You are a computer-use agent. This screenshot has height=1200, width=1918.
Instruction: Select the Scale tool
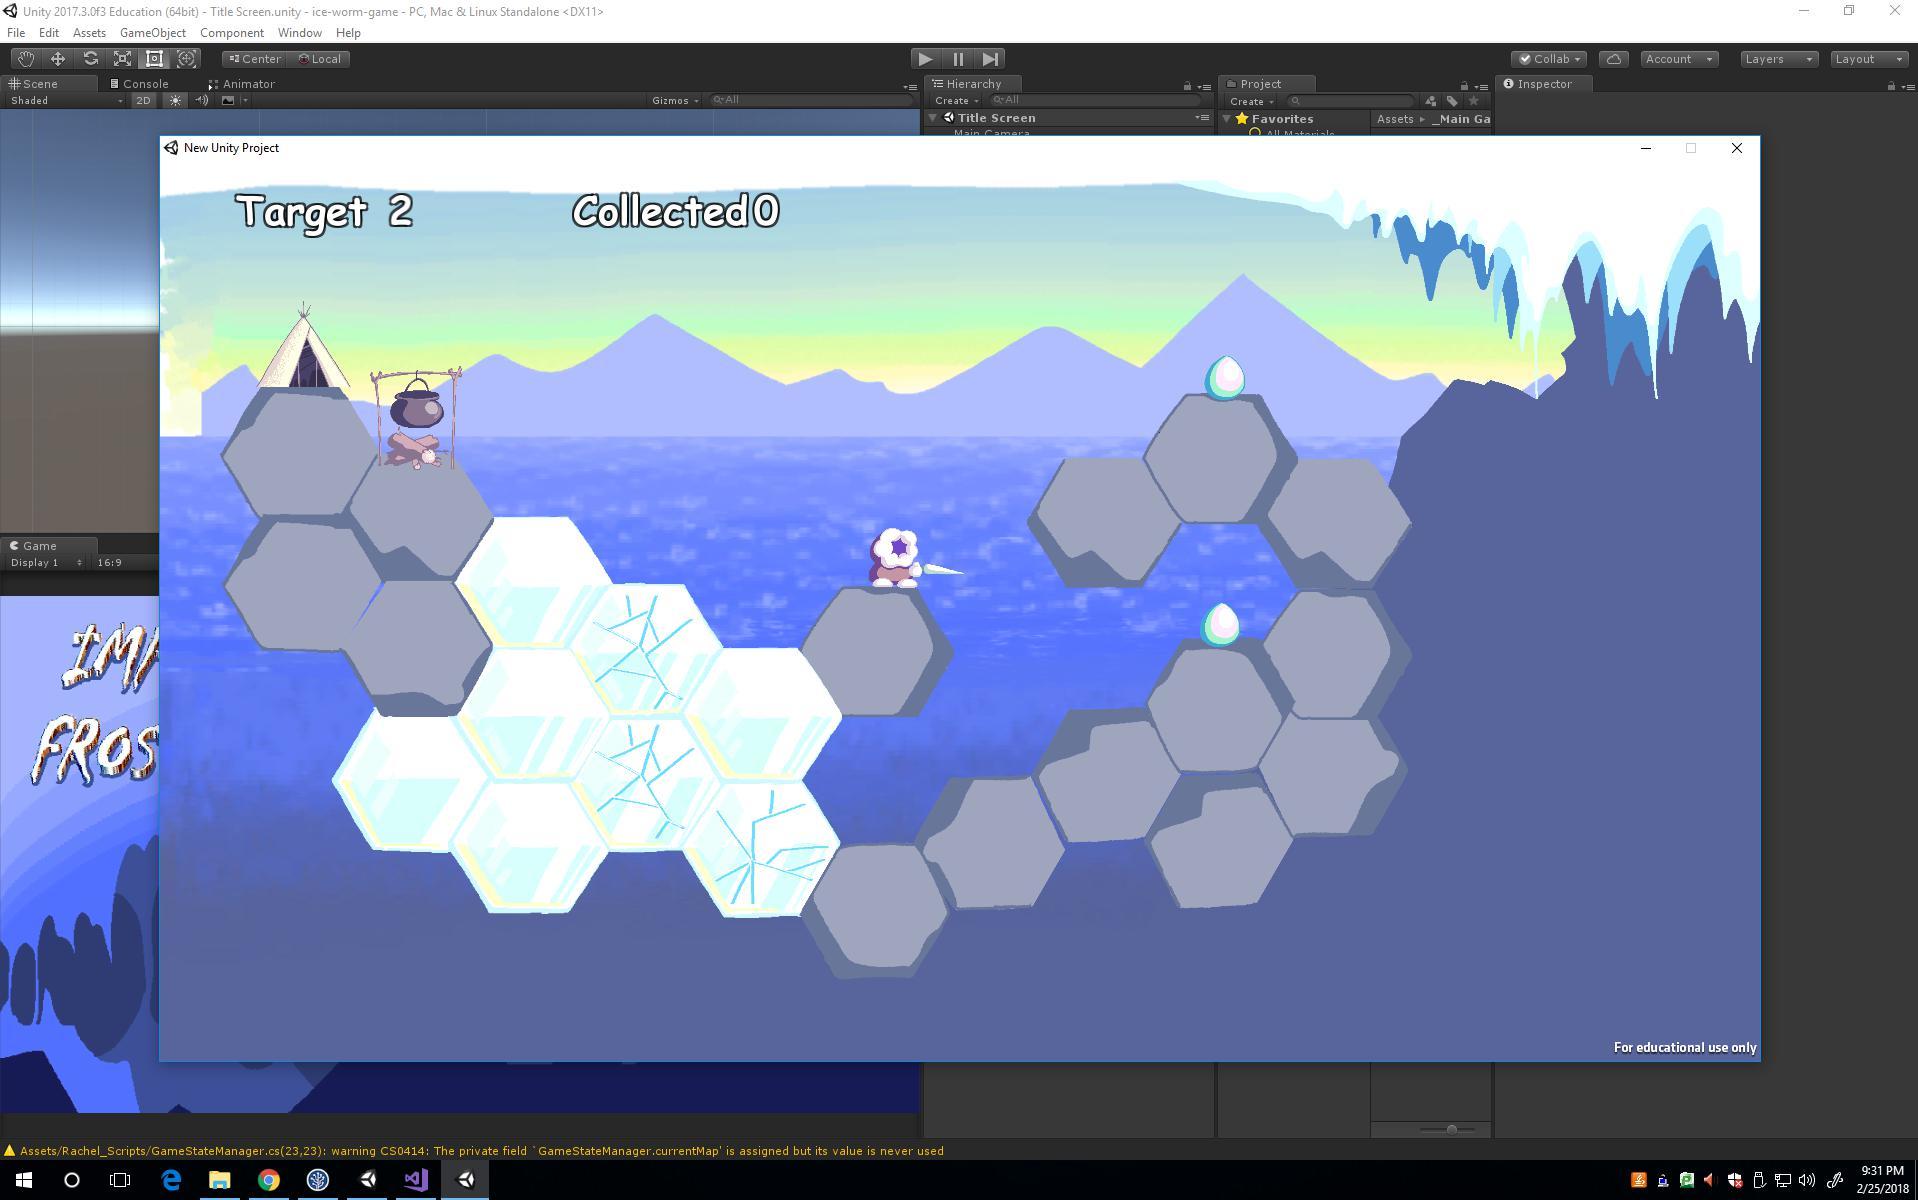coord(122,59)
